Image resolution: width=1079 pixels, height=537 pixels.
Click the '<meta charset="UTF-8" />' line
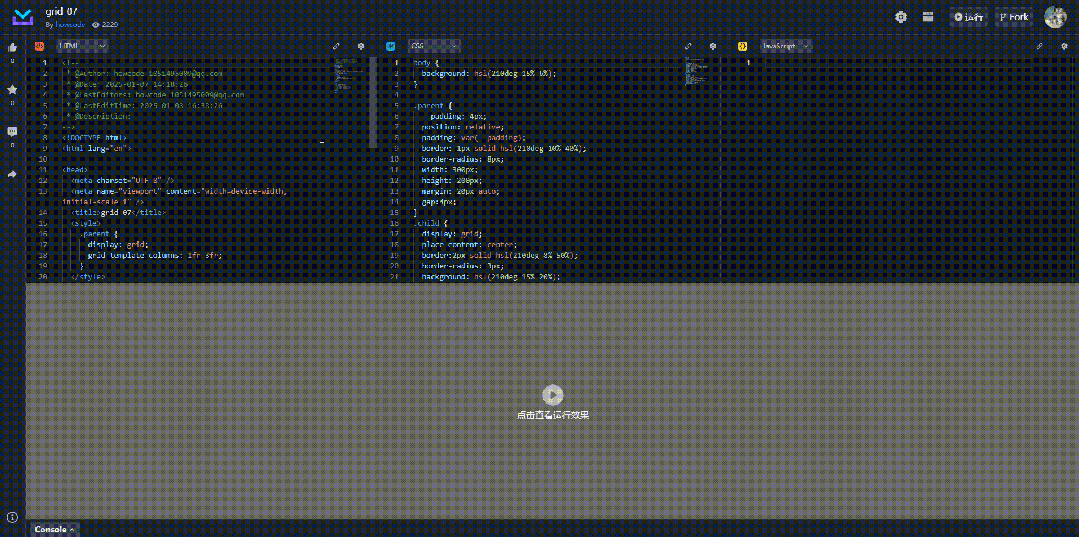click(x=122, y=180)
